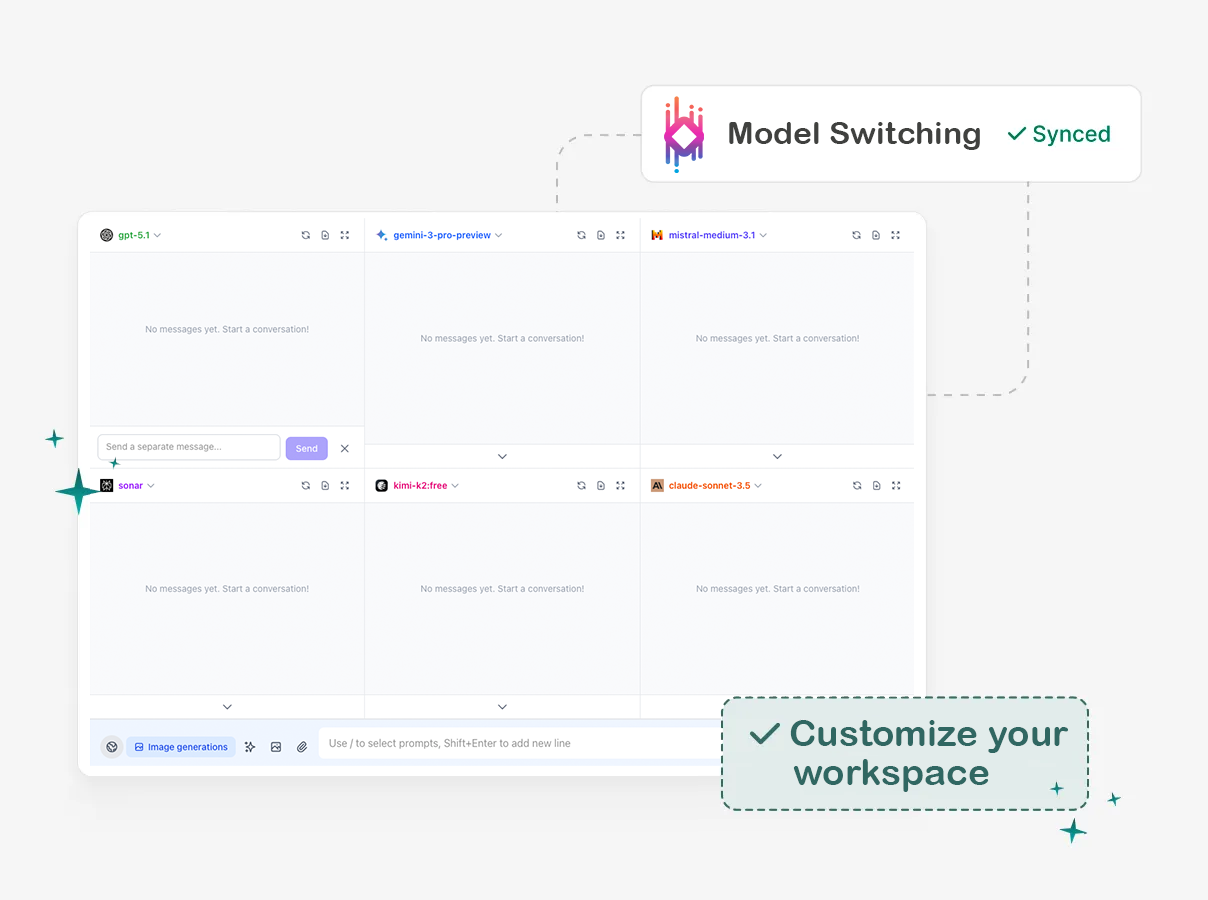Click the globe icon in the bottom bar

point(111,746)
